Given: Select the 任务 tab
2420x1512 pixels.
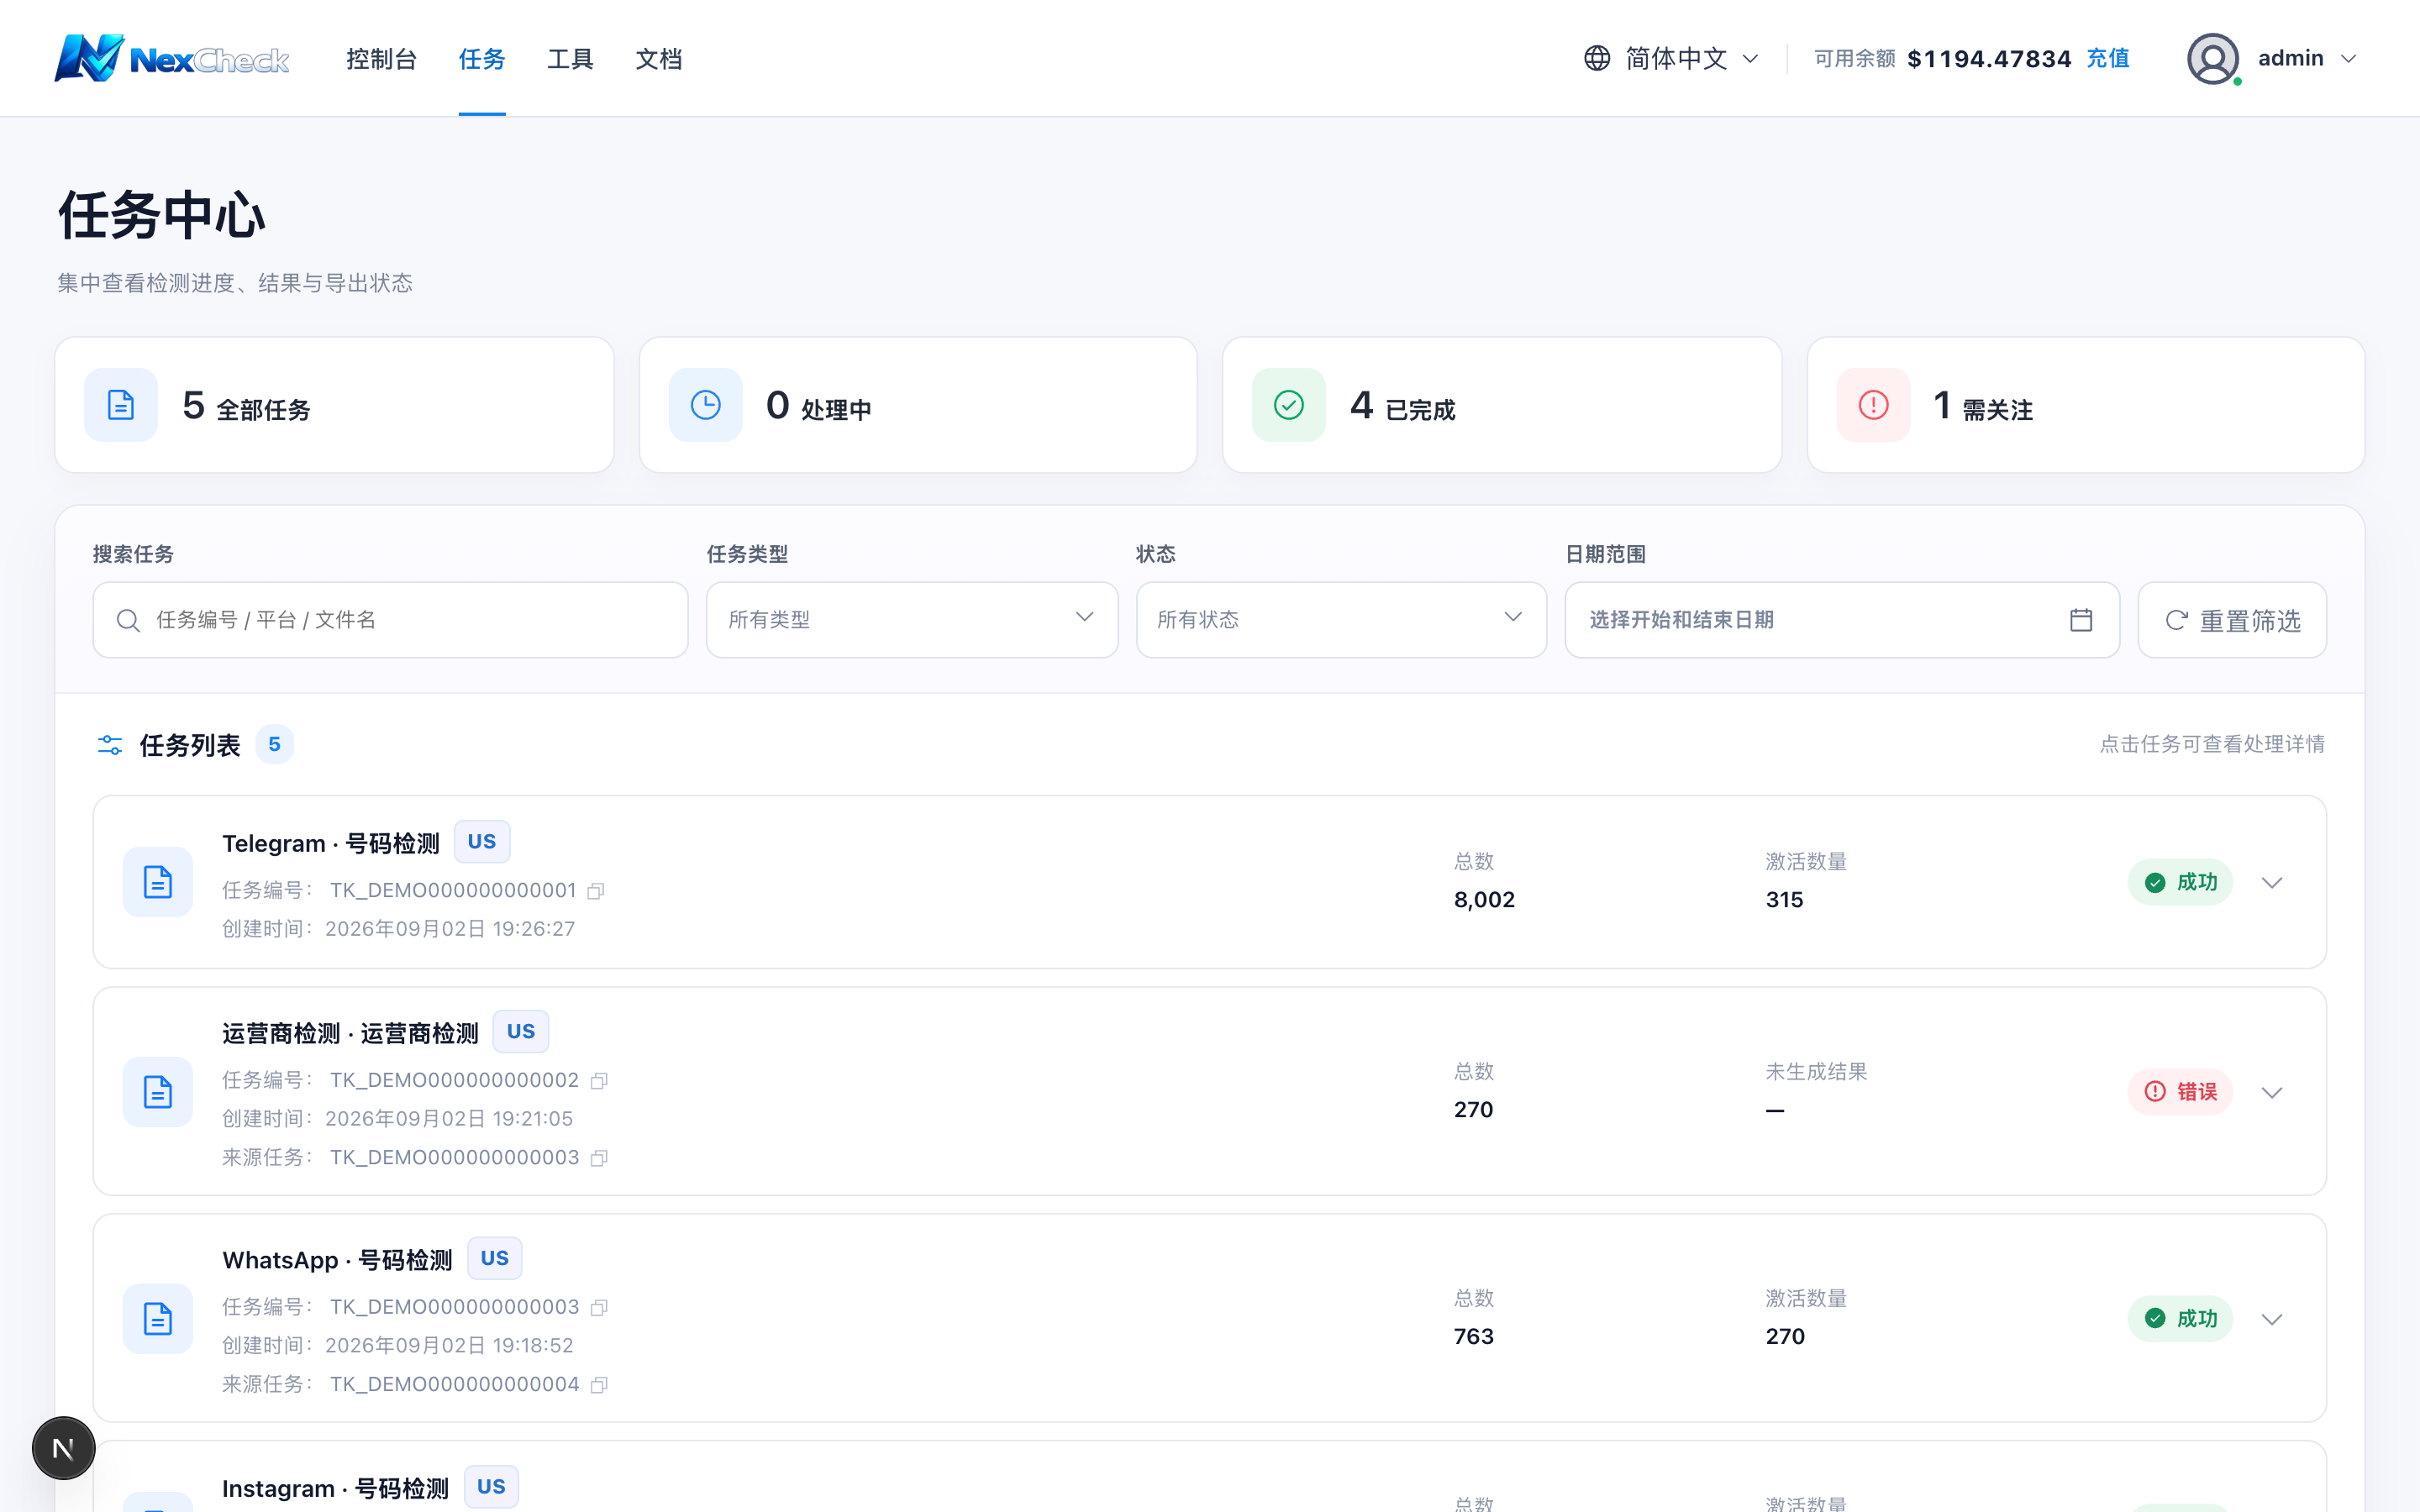Looking at the screenshot, I should point(482,59).
